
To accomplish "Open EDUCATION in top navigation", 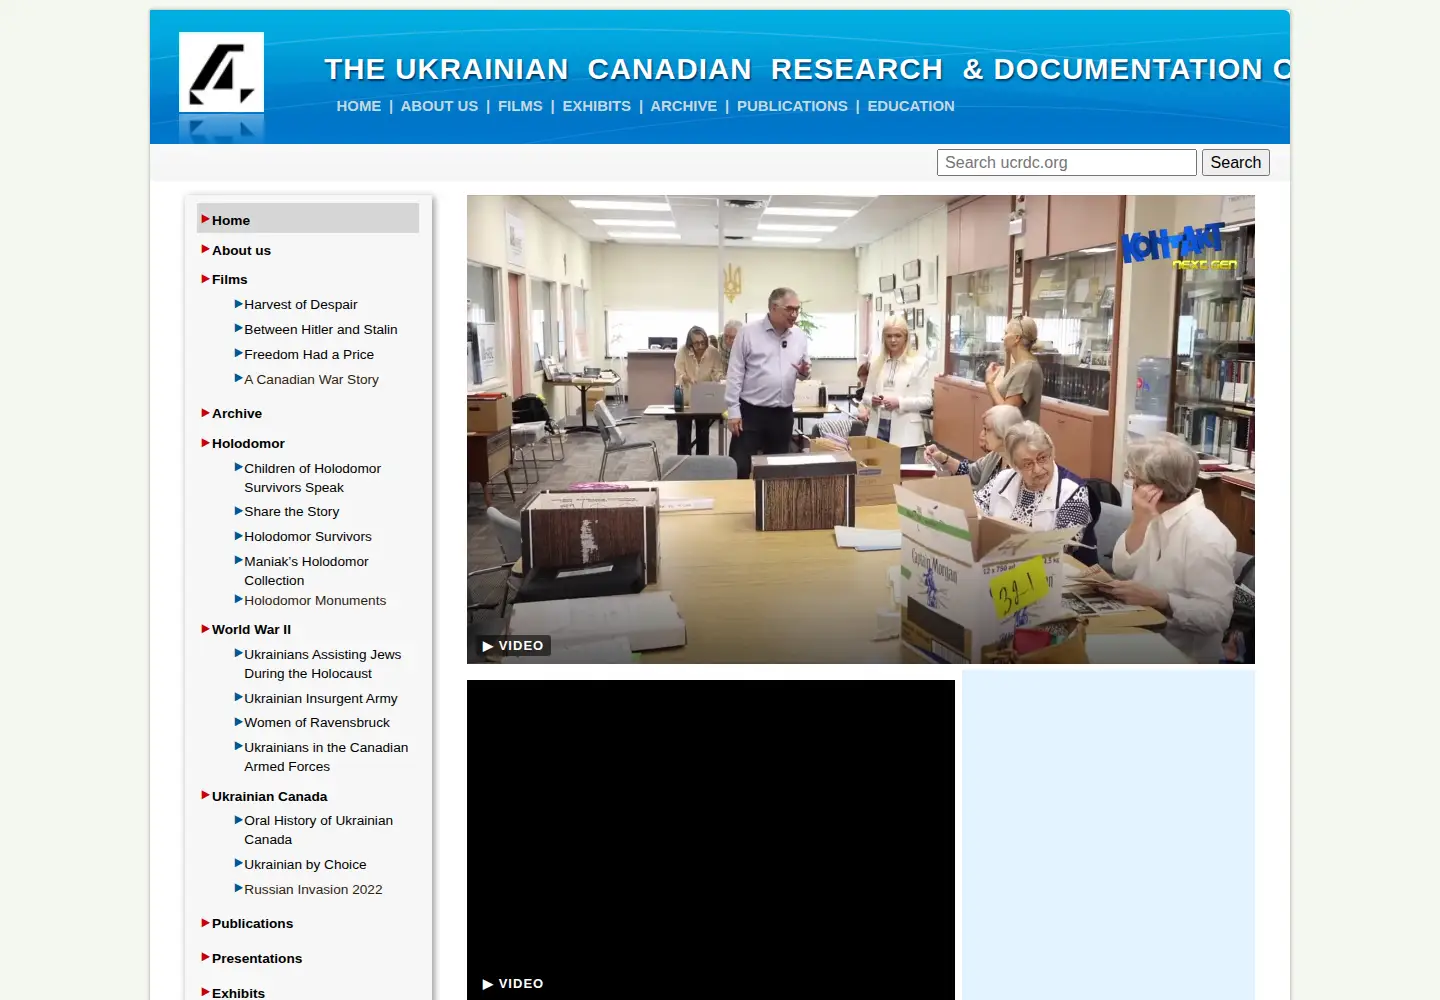I will pyautogui.click(x=911, y=106).
